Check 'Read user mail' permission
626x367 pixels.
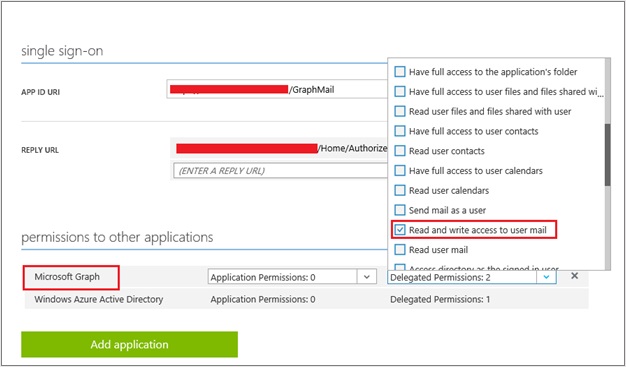(400, 250)
